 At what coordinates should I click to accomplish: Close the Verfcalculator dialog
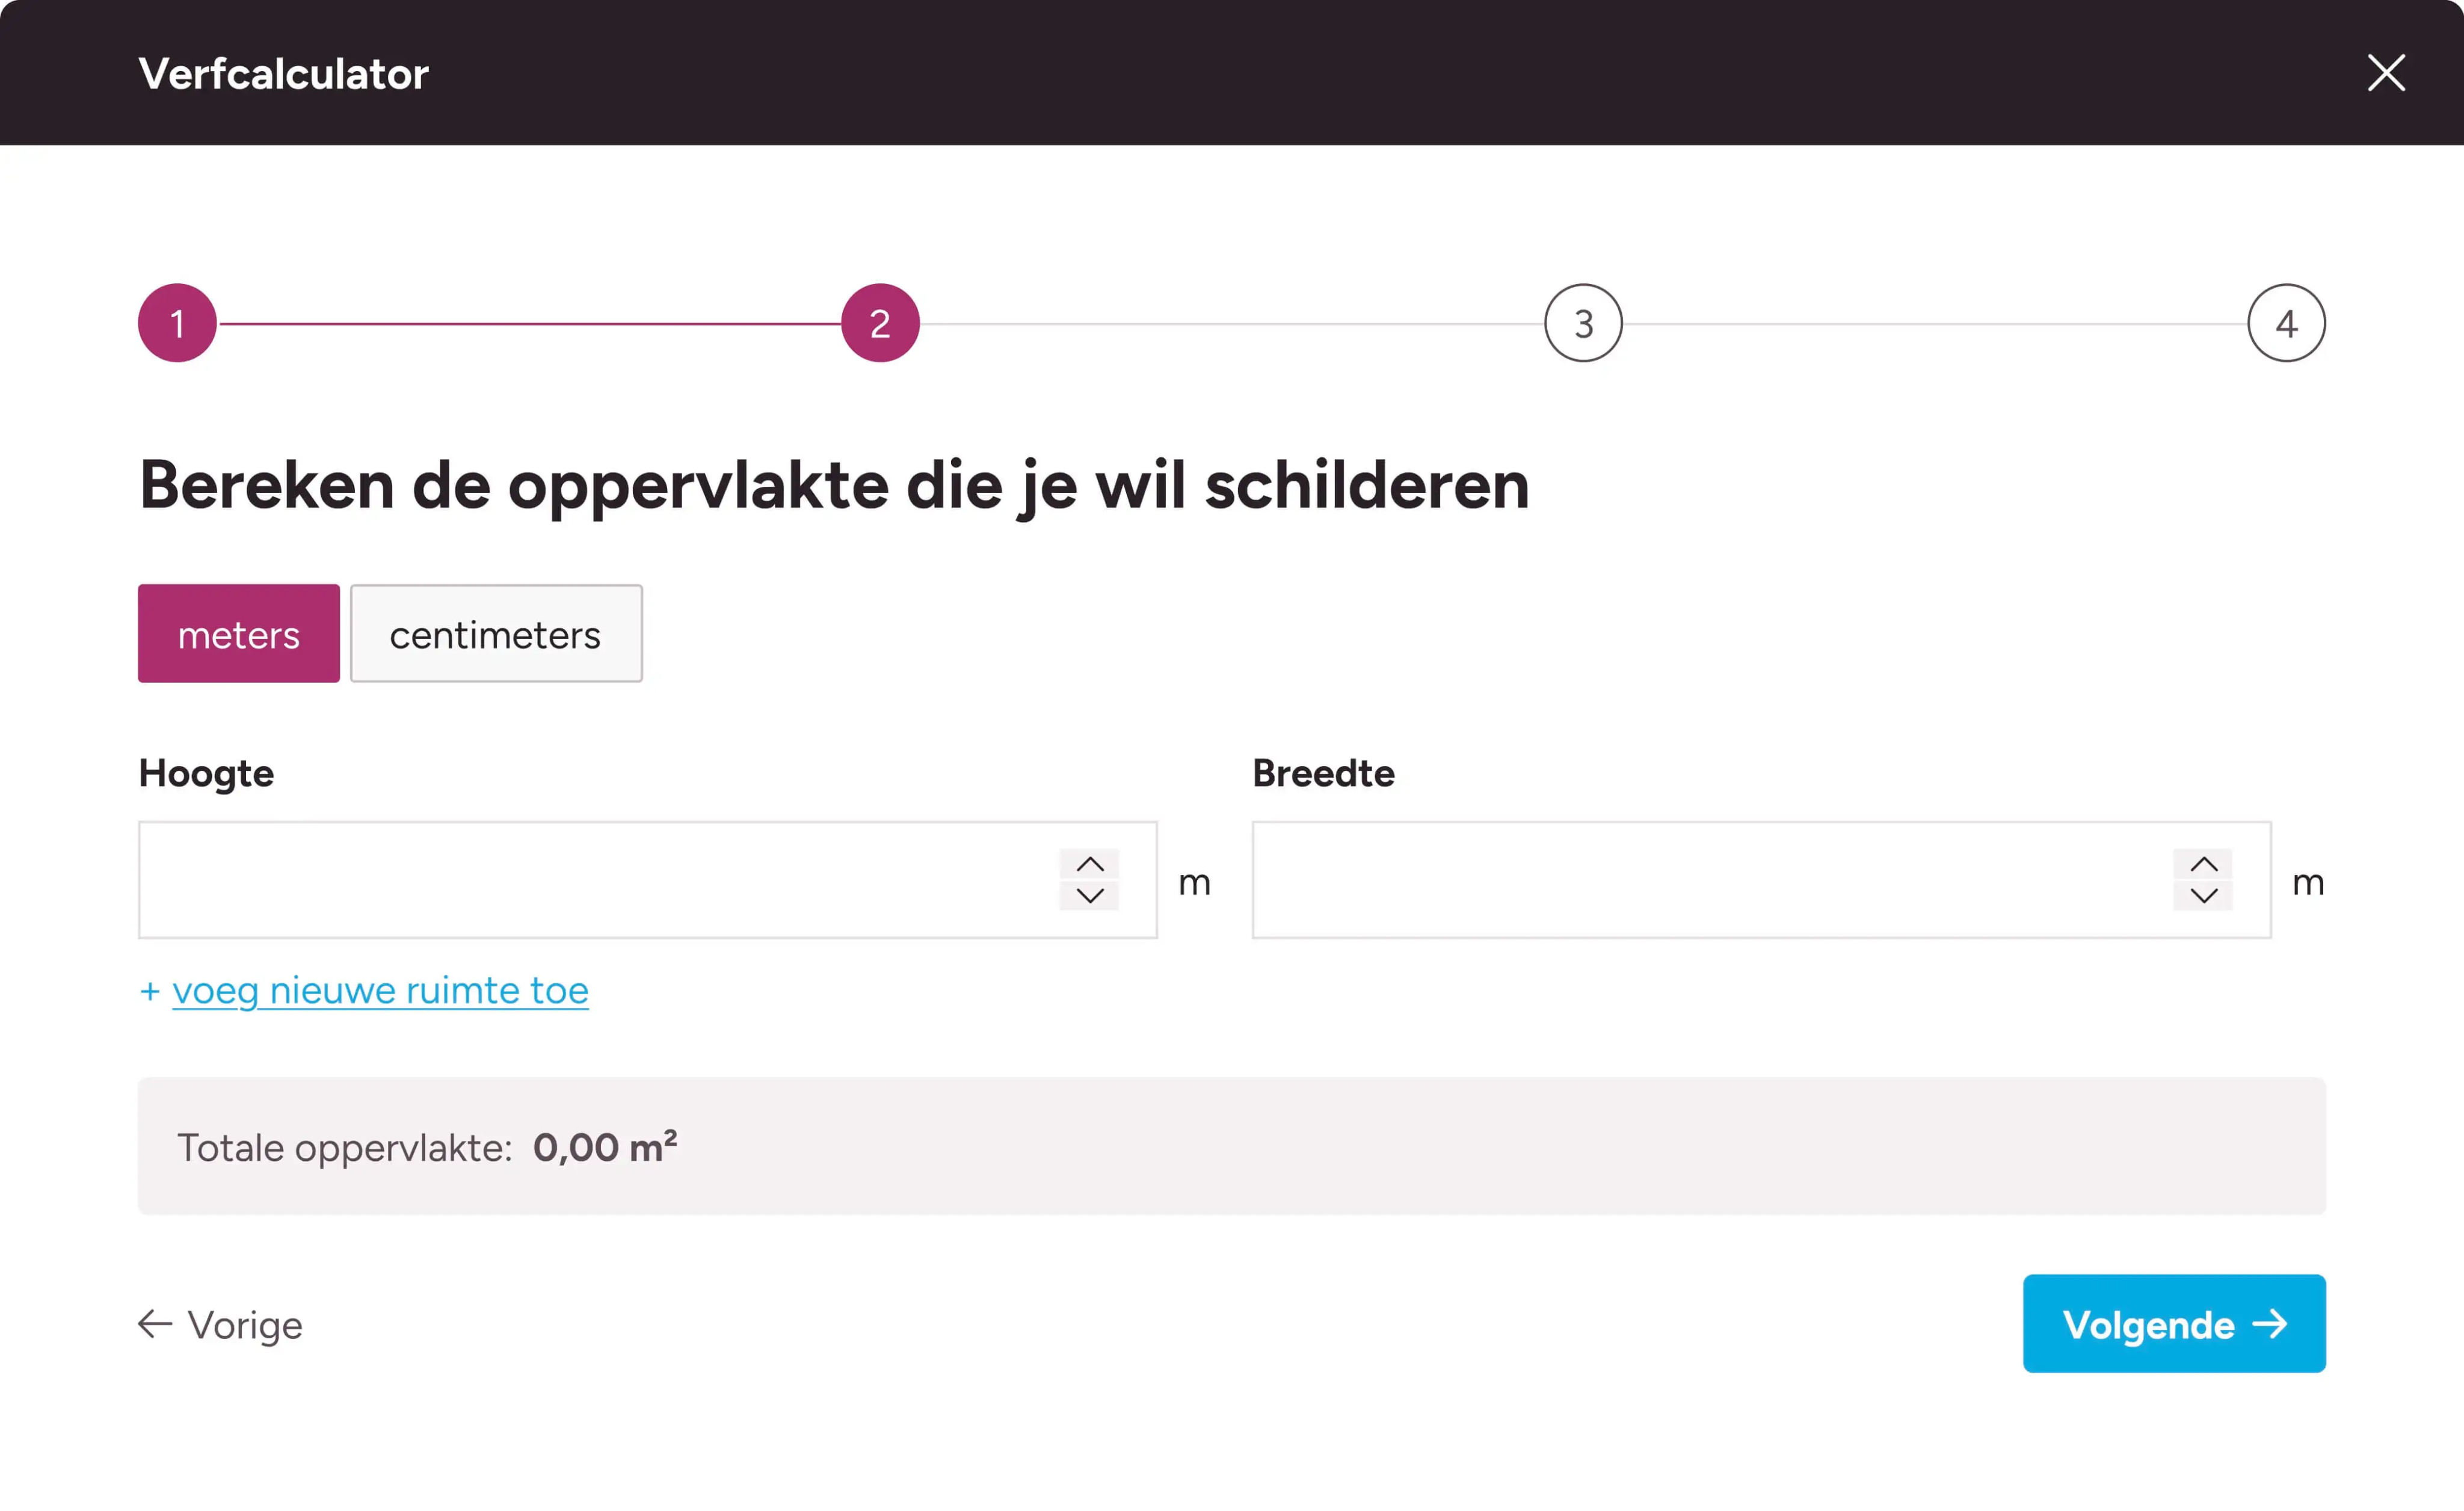click(2385, 73)
